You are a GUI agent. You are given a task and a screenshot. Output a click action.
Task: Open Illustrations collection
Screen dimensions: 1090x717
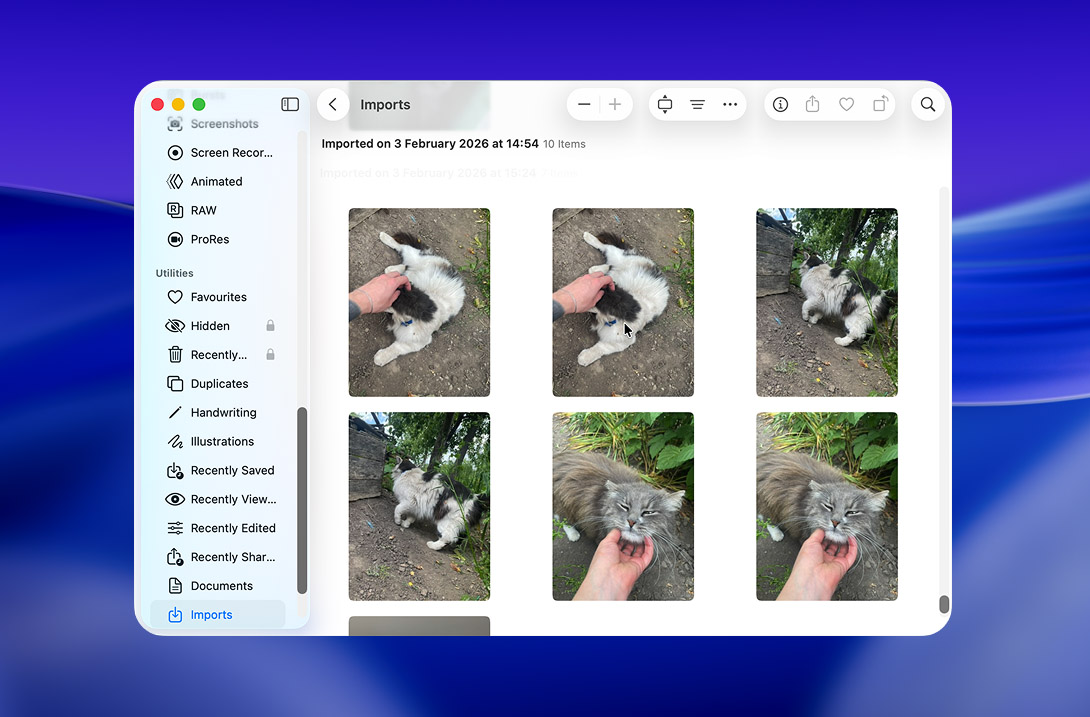pyautogui.click(x=218, y=442)
